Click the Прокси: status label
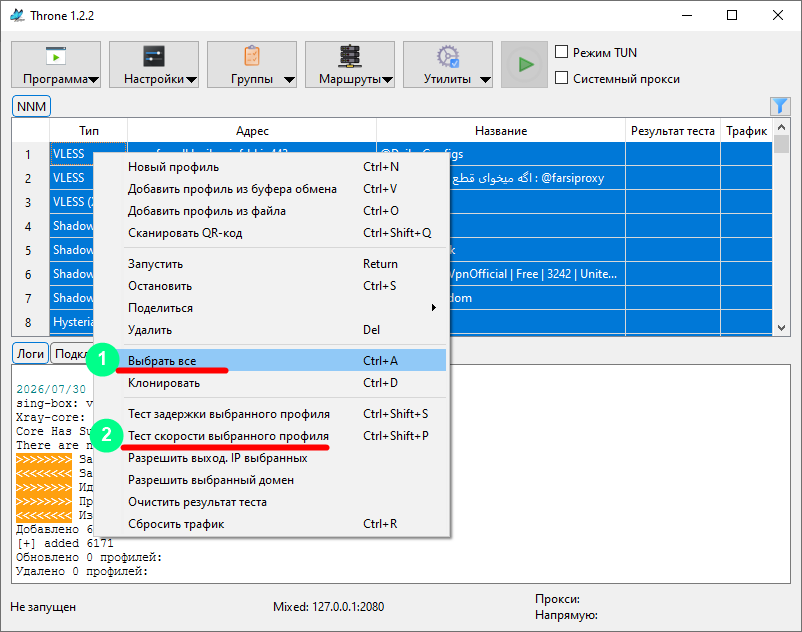 click(558, 599)
